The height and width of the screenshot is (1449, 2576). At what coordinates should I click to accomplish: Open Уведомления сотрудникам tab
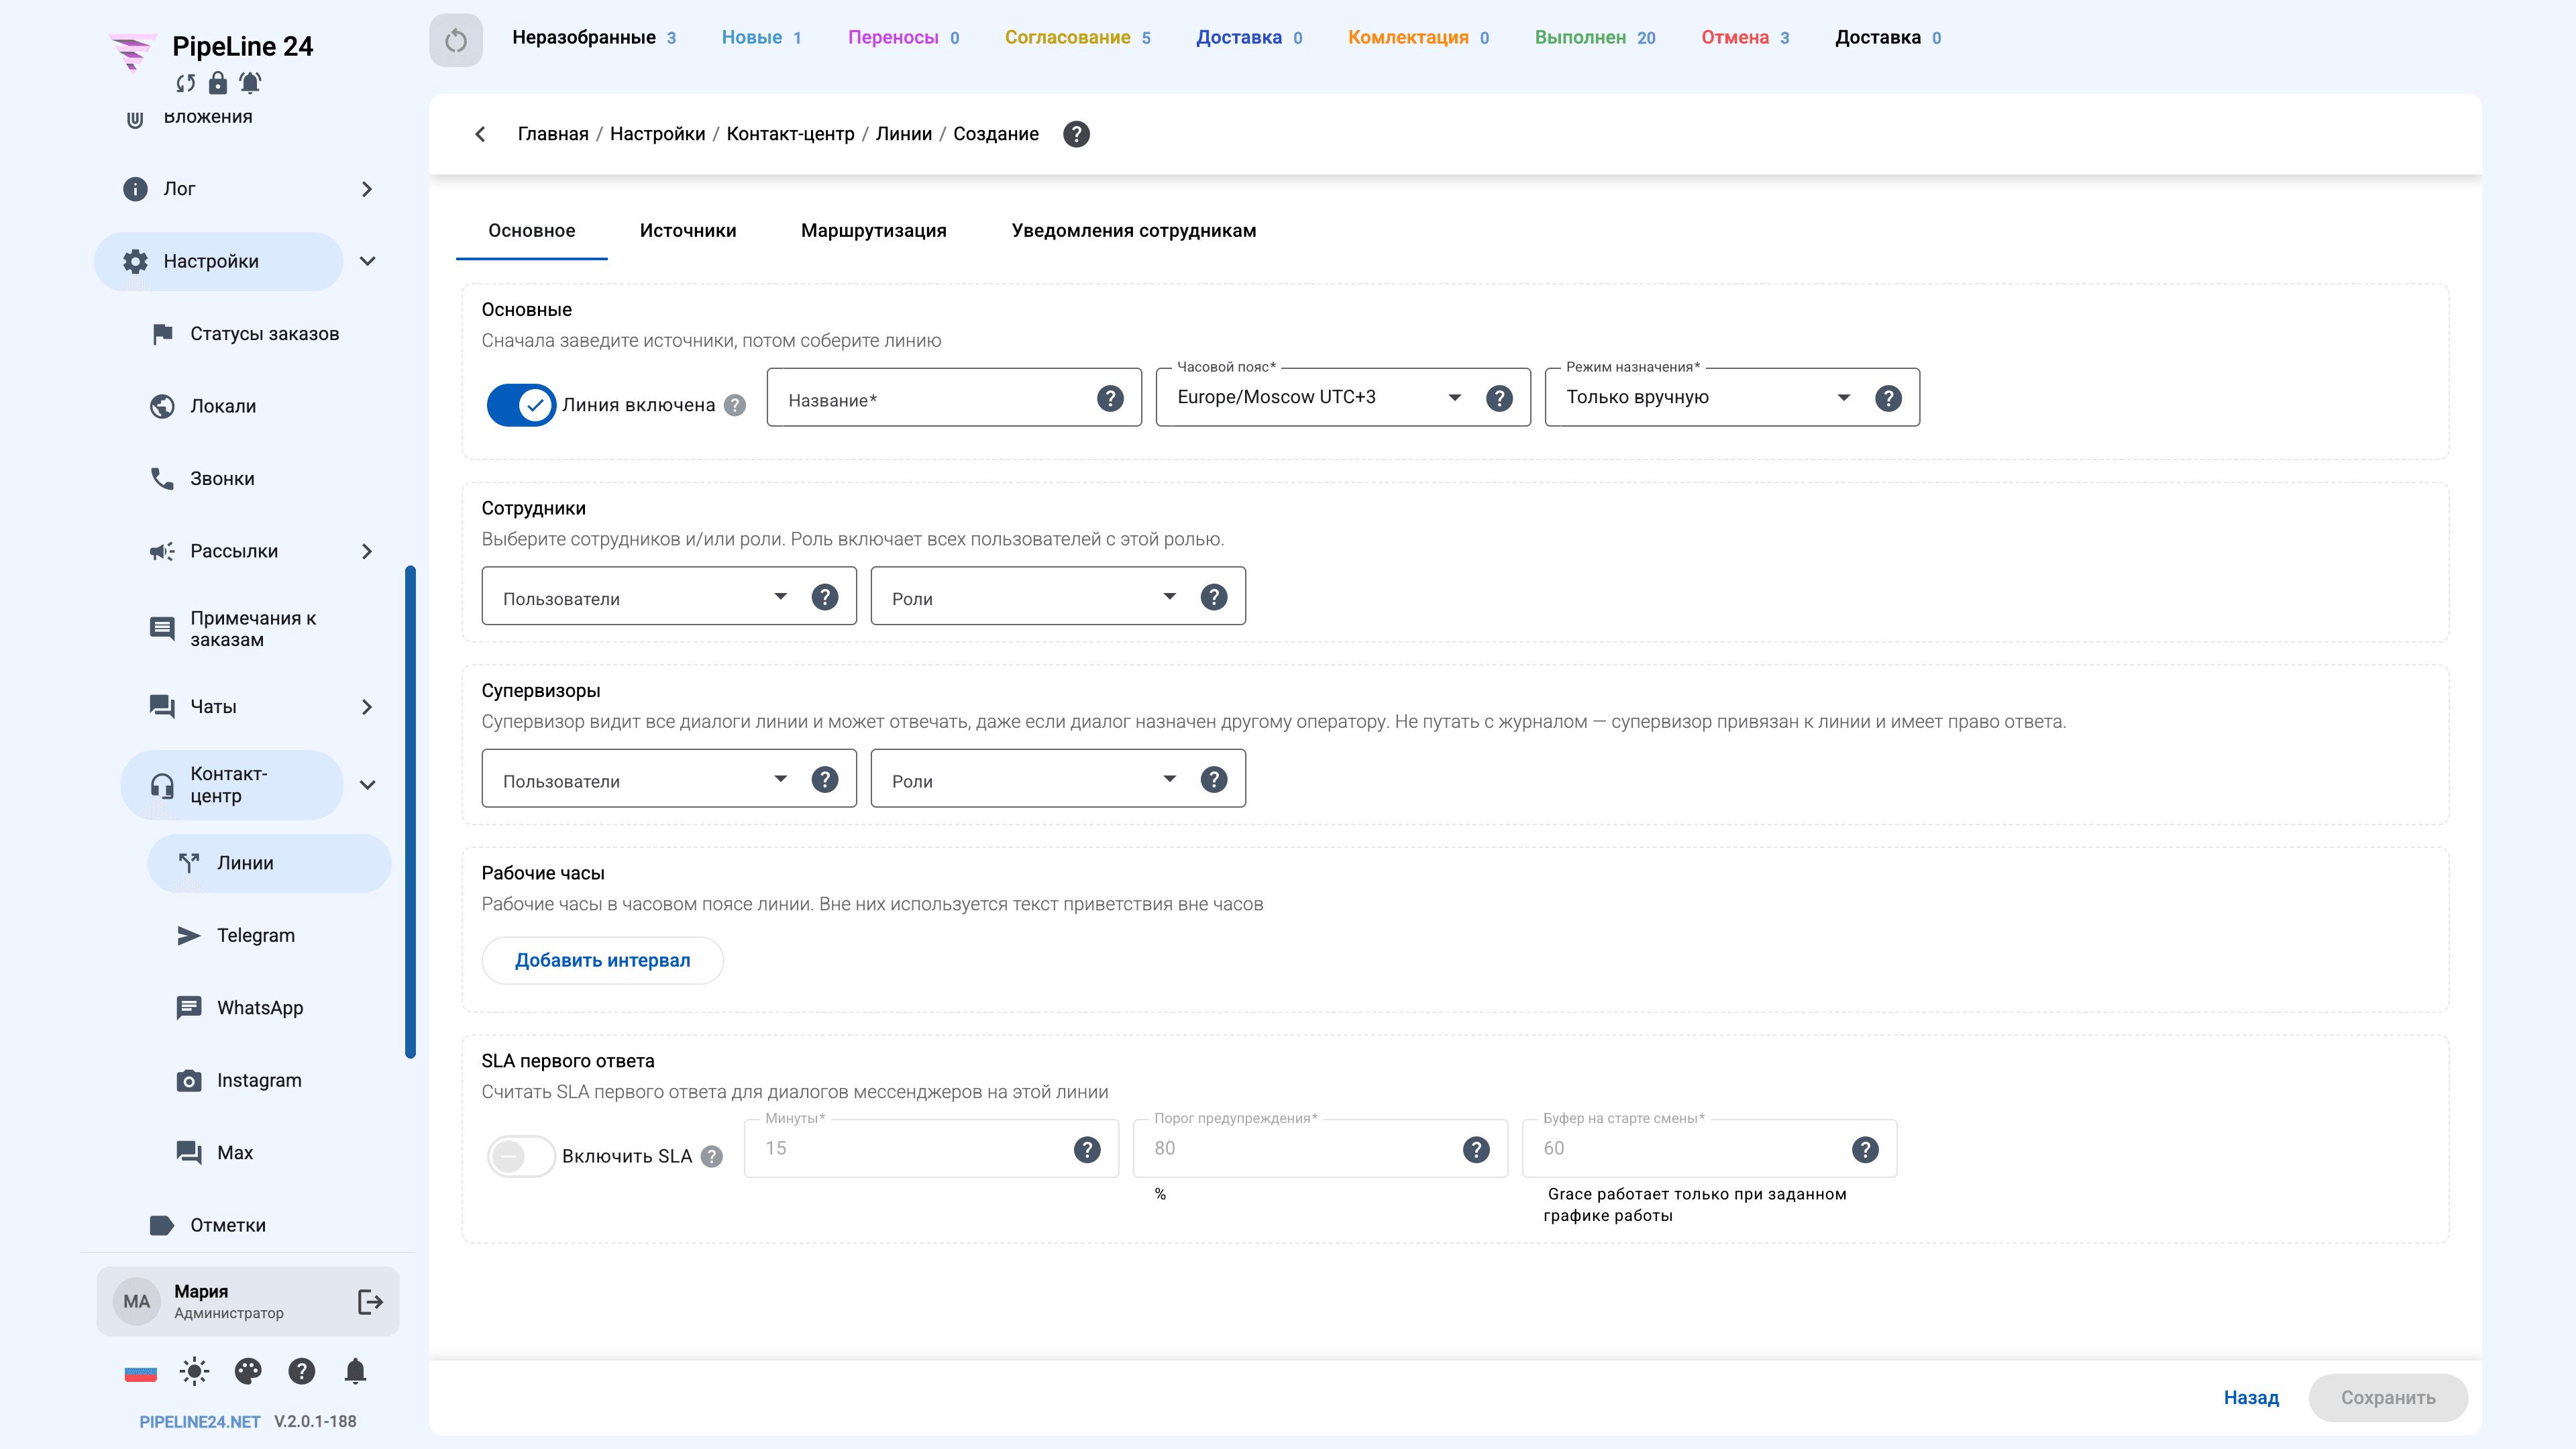(1134, 231)
